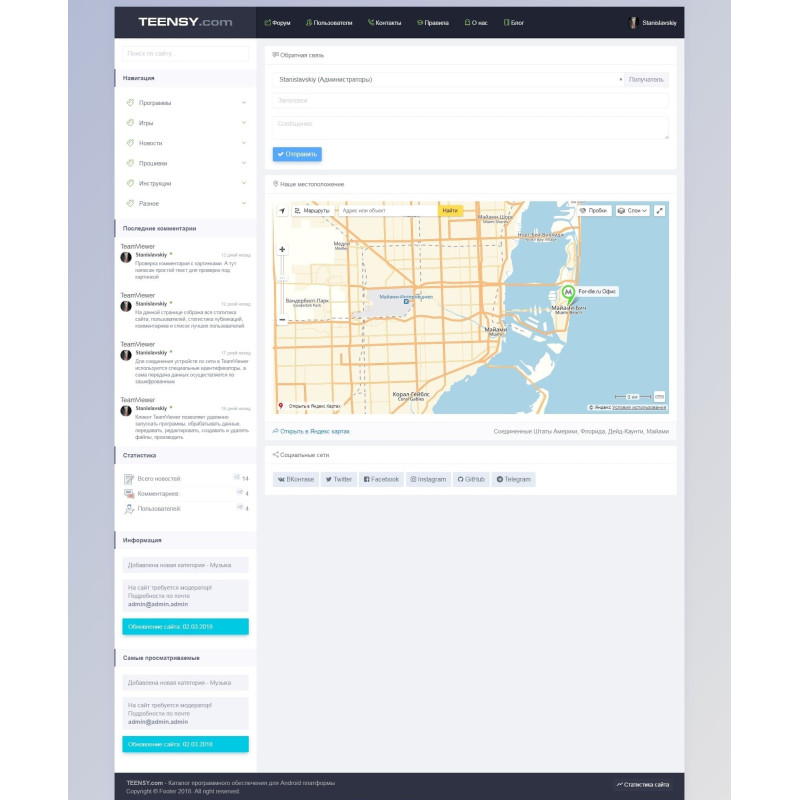The width and height of the screenshot is (800, 800).
Task: Open the map ruler tool
Action: tap(659, 396)
